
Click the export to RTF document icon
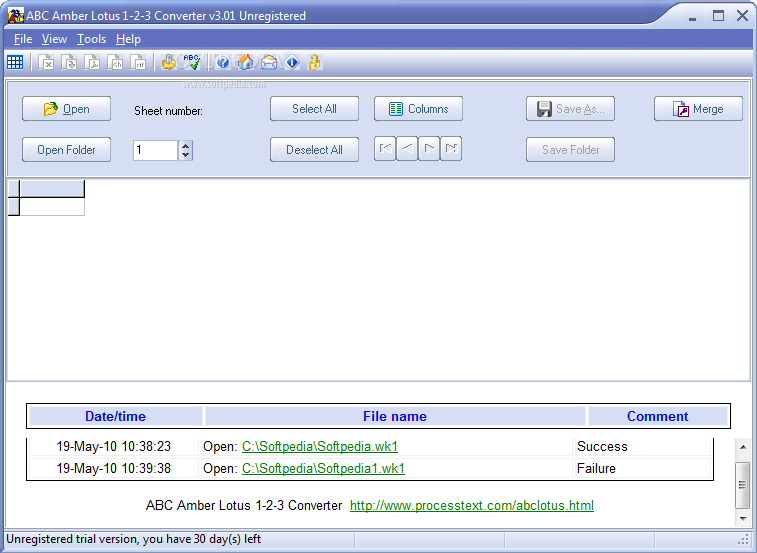pyautogui.click(x=139, y=62)
